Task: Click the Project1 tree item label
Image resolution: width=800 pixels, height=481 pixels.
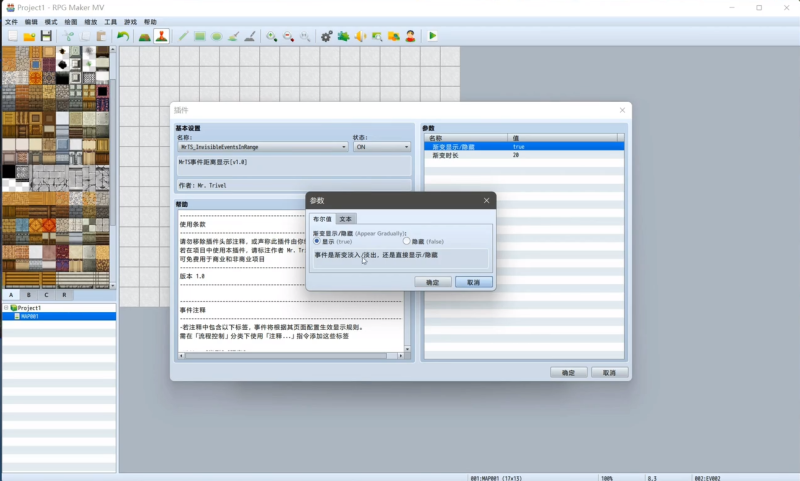Action: pos(29,308)
